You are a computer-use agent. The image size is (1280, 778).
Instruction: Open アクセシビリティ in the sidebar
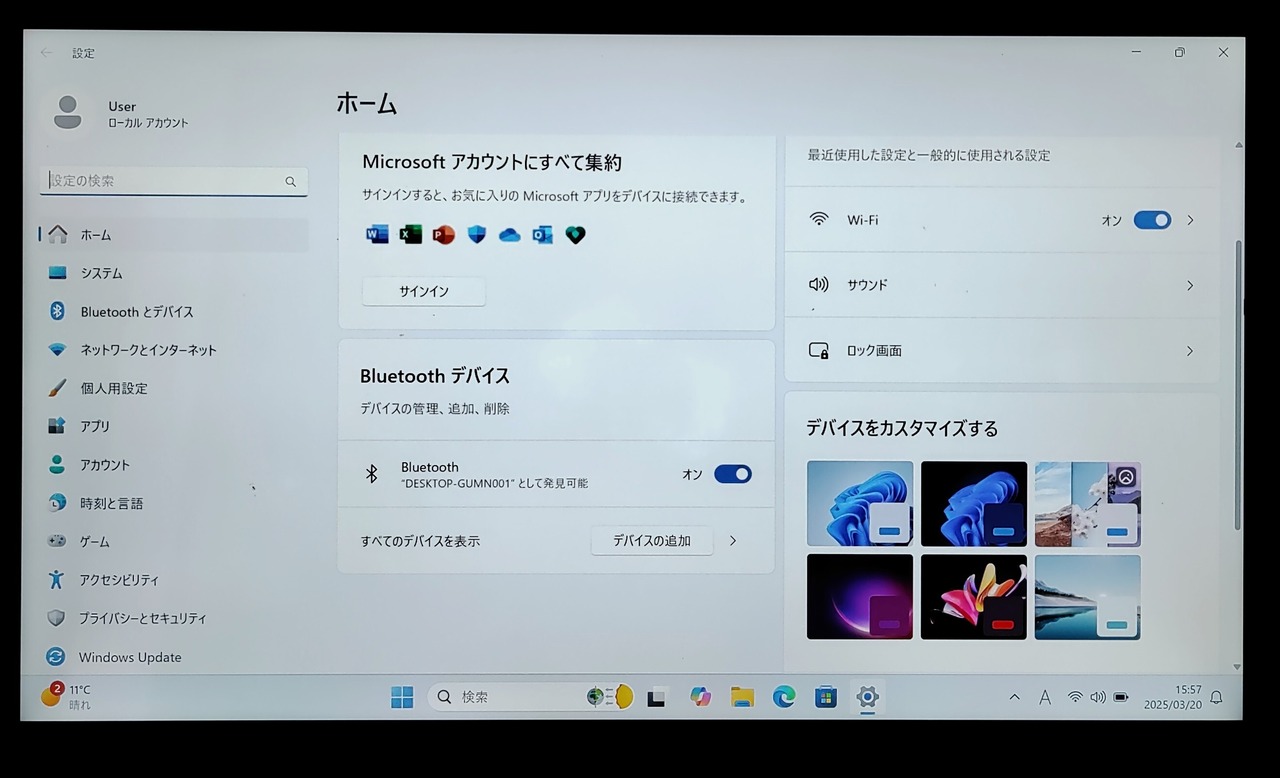click(175, 580)
